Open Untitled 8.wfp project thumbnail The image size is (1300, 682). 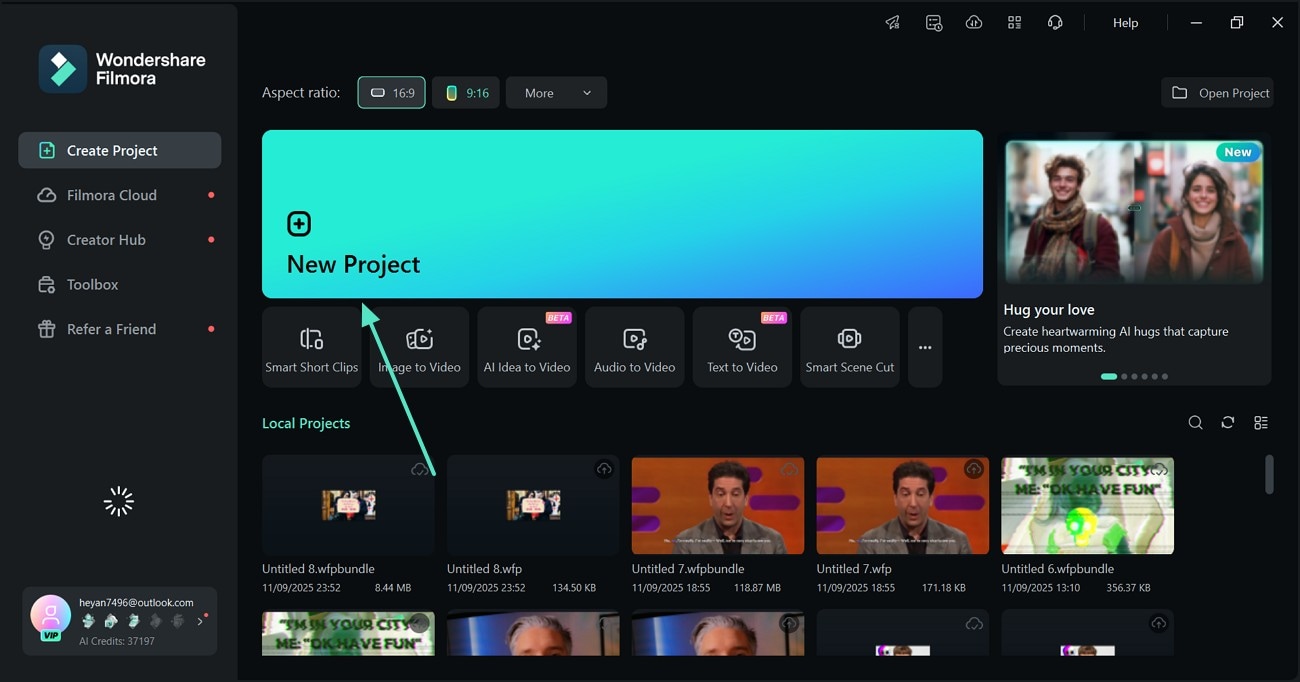[533, 505]
